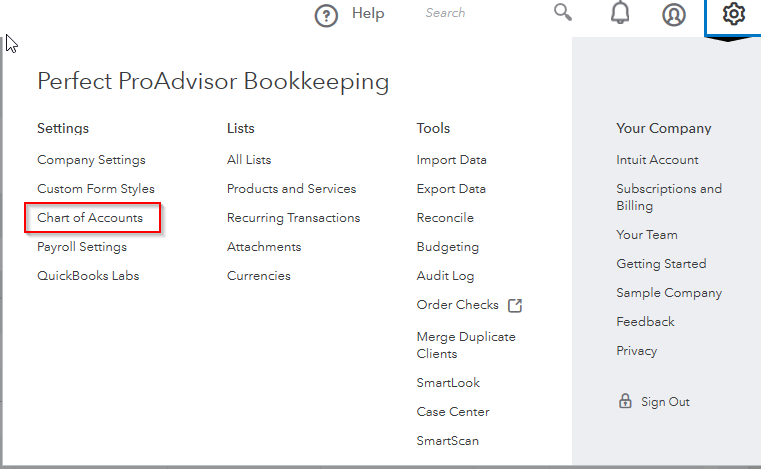The height and width of the screenshot is (469, 761).
Task: Click the Your Company heading
Action: (663, 129)
